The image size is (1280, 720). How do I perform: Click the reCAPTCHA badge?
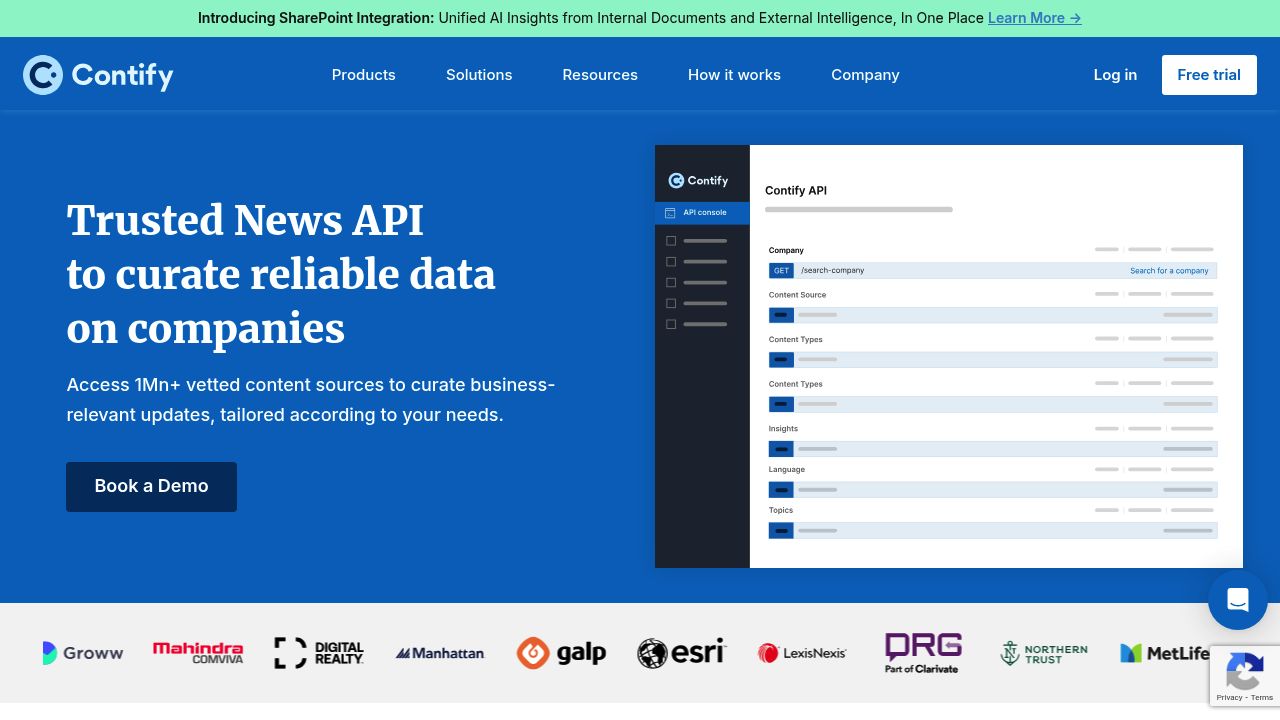coord(1245,676)
